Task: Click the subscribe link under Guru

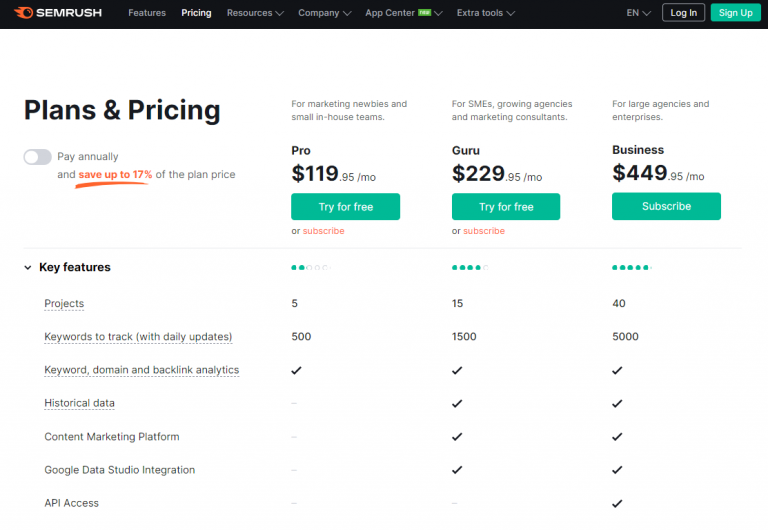Action: click(484, 231)
